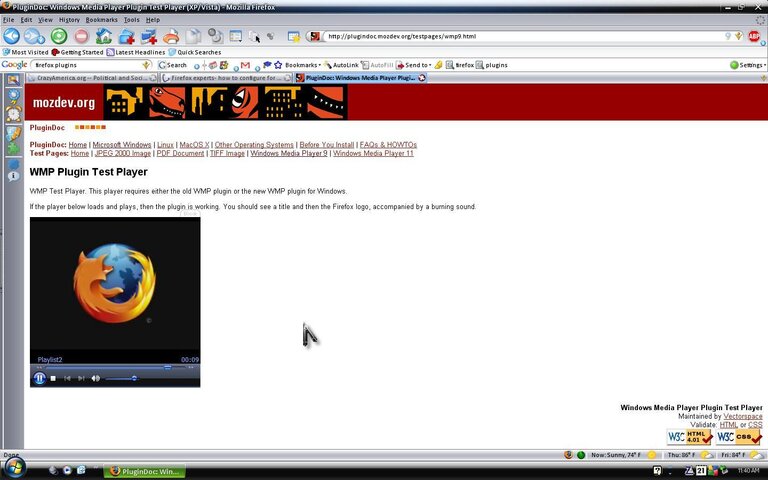Image resolution: width=768 pixels, height=480 pixels.
Task: Open the View menu
Action: pos(45,20)
